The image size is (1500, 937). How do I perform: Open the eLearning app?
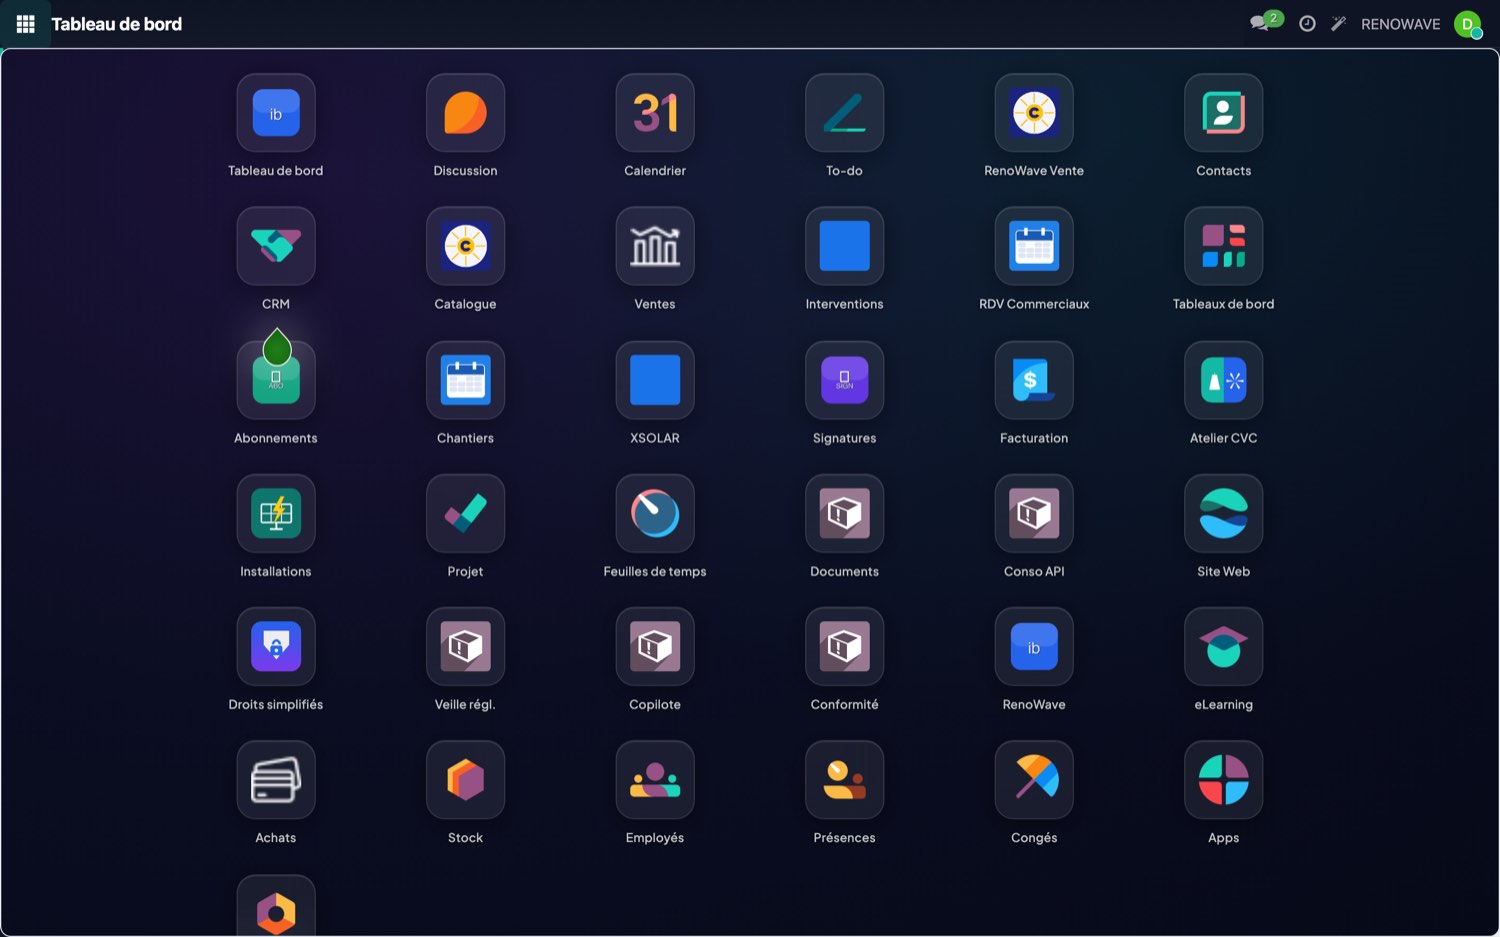pyautogui.click(x=1223, y=646)
